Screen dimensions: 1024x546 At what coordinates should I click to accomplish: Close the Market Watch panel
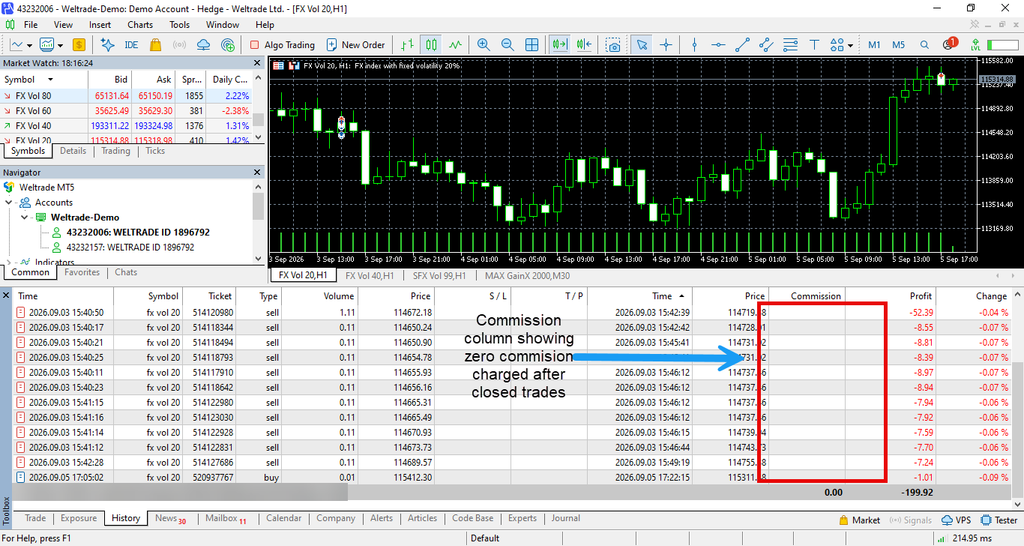point(257,63)
